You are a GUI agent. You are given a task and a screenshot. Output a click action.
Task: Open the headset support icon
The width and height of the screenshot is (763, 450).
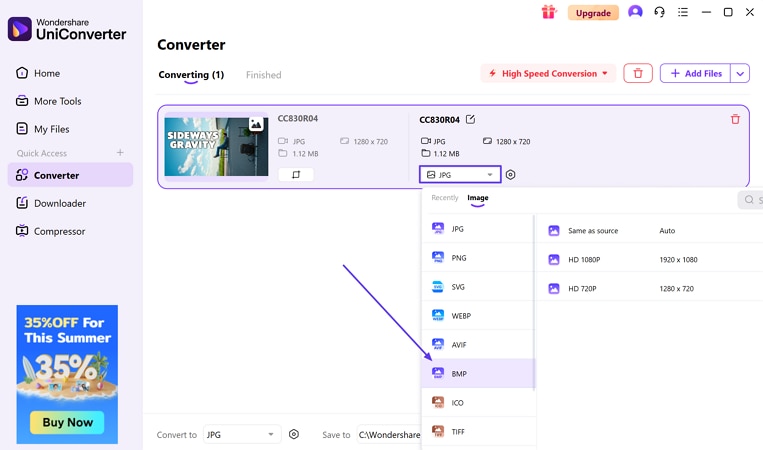click(x=659, y=12)
